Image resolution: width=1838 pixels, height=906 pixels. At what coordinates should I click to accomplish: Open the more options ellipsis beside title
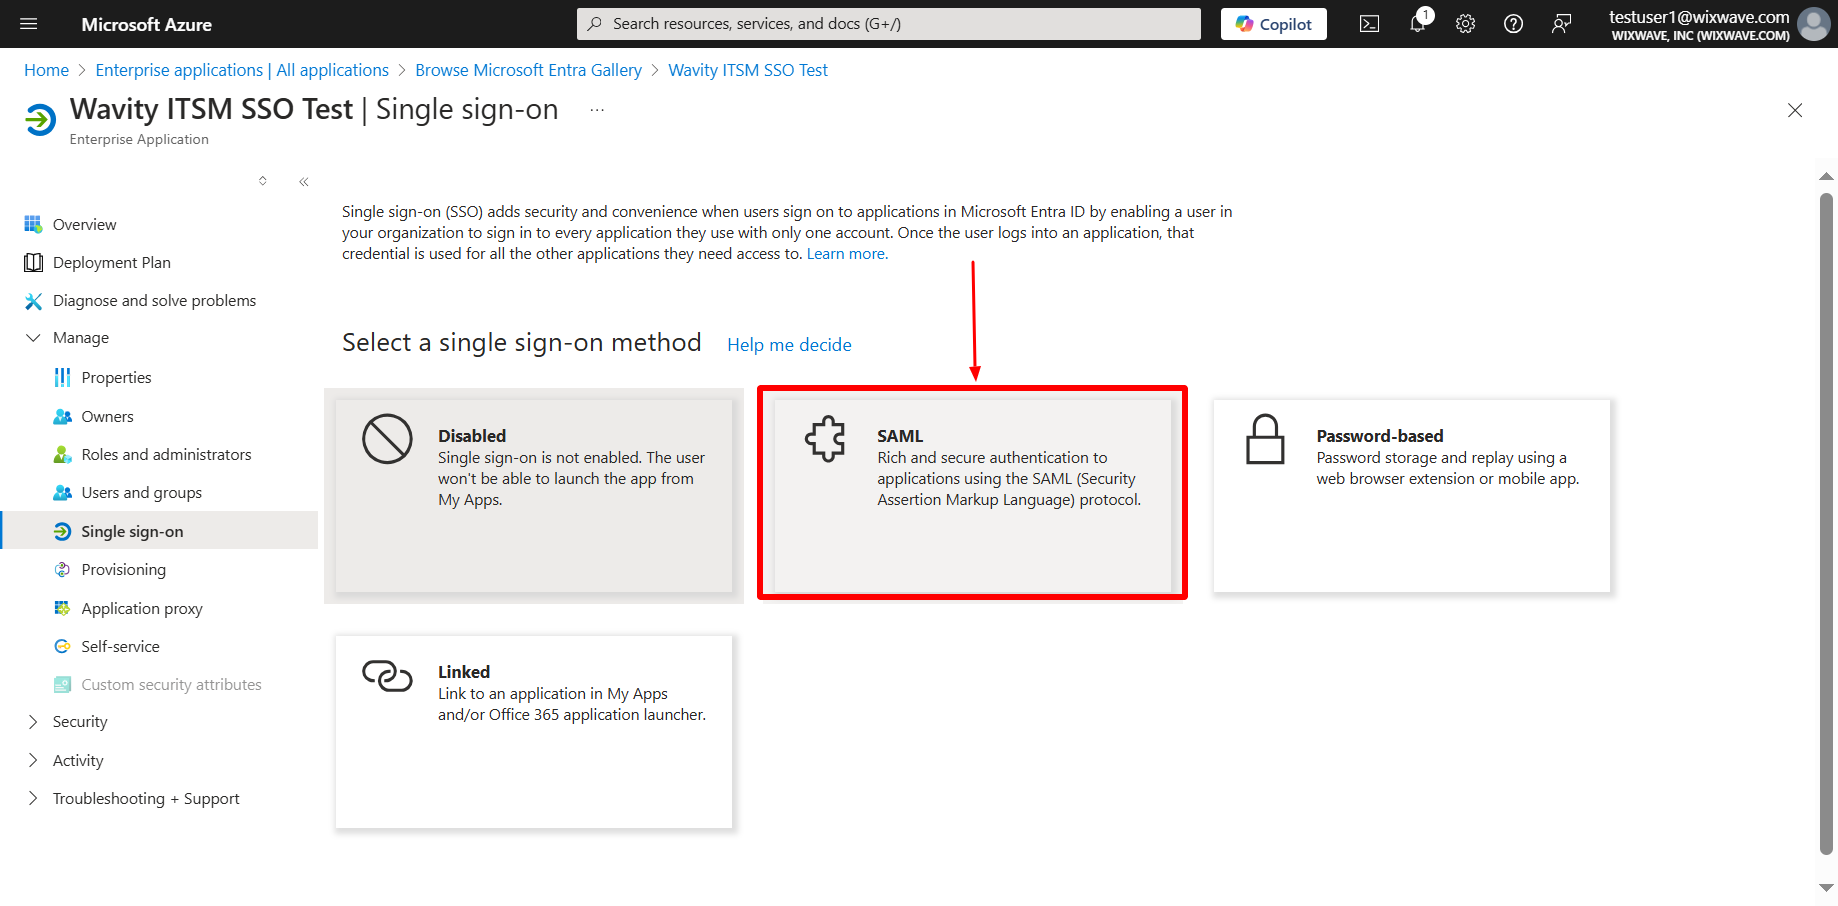click(597, 110)
